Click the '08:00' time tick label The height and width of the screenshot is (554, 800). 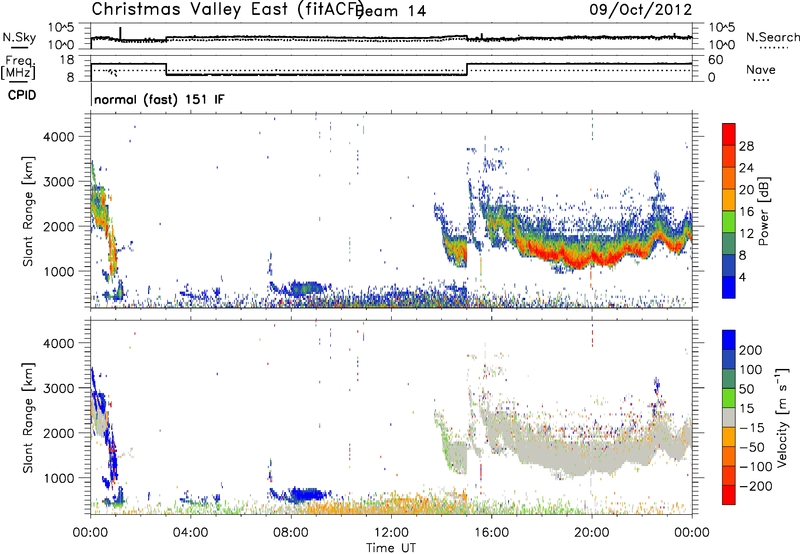(291, 533)
